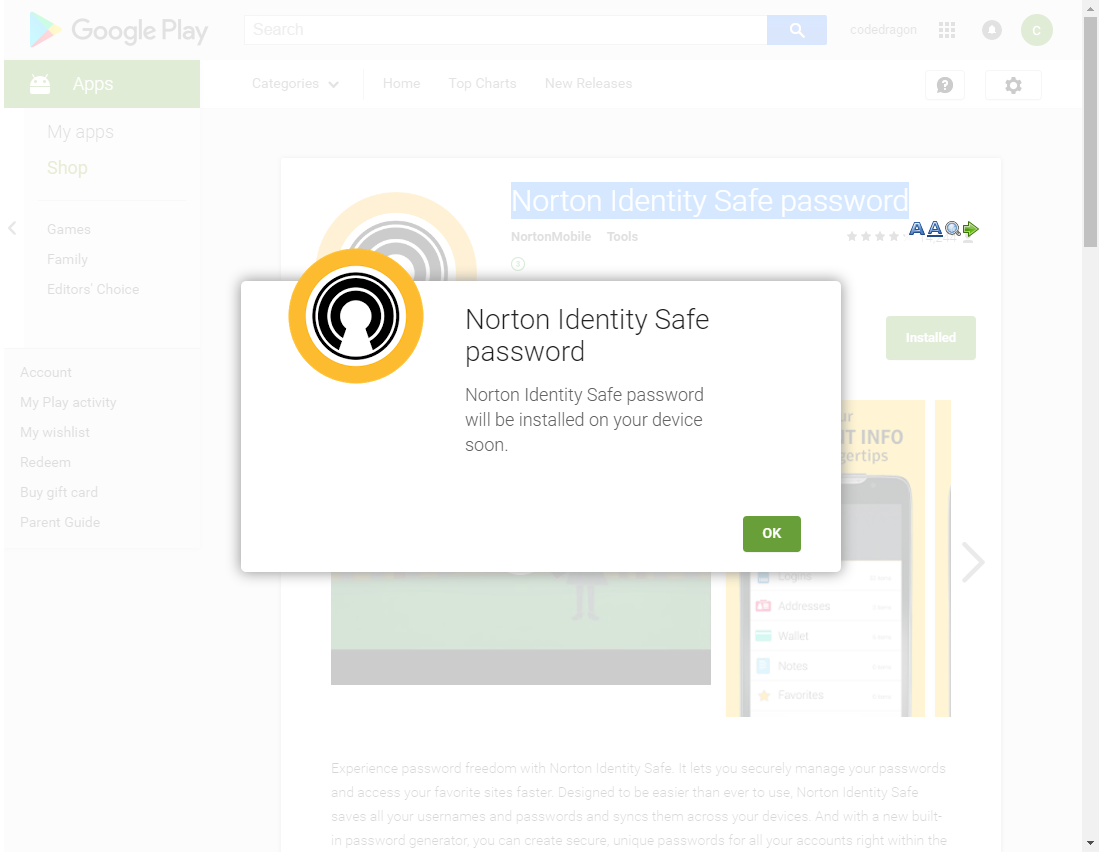
Task: Click the NortonMobile developer link
Action: click(x=551, y=237)
